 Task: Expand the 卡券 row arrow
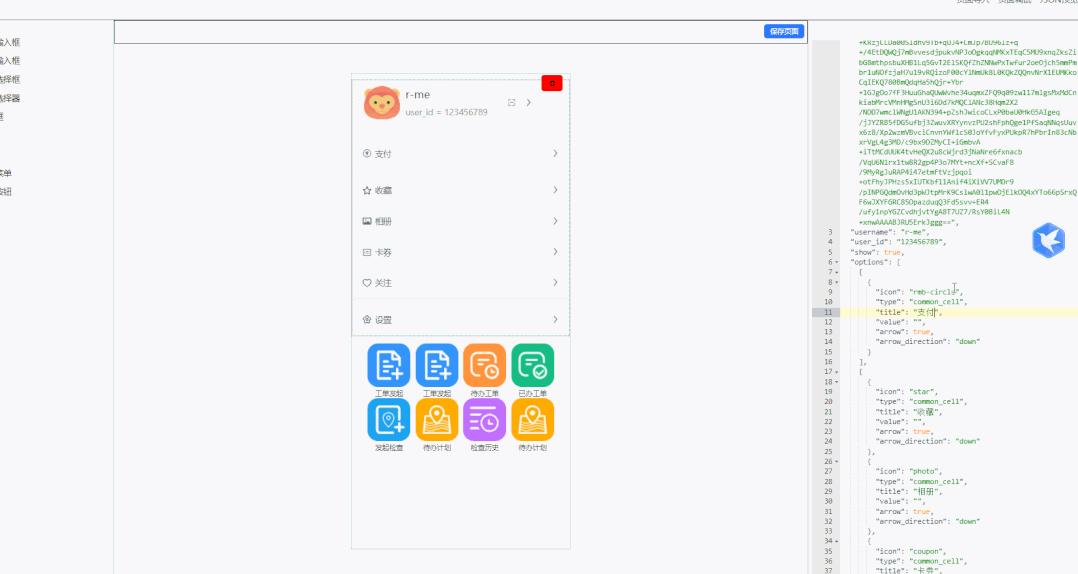556,252
